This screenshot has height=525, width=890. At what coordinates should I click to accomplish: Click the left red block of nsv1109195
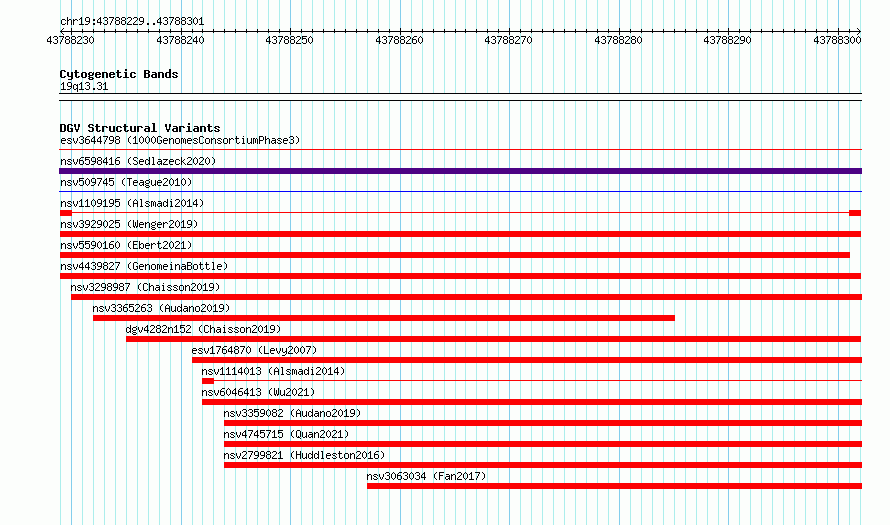(x=66, y=213)
